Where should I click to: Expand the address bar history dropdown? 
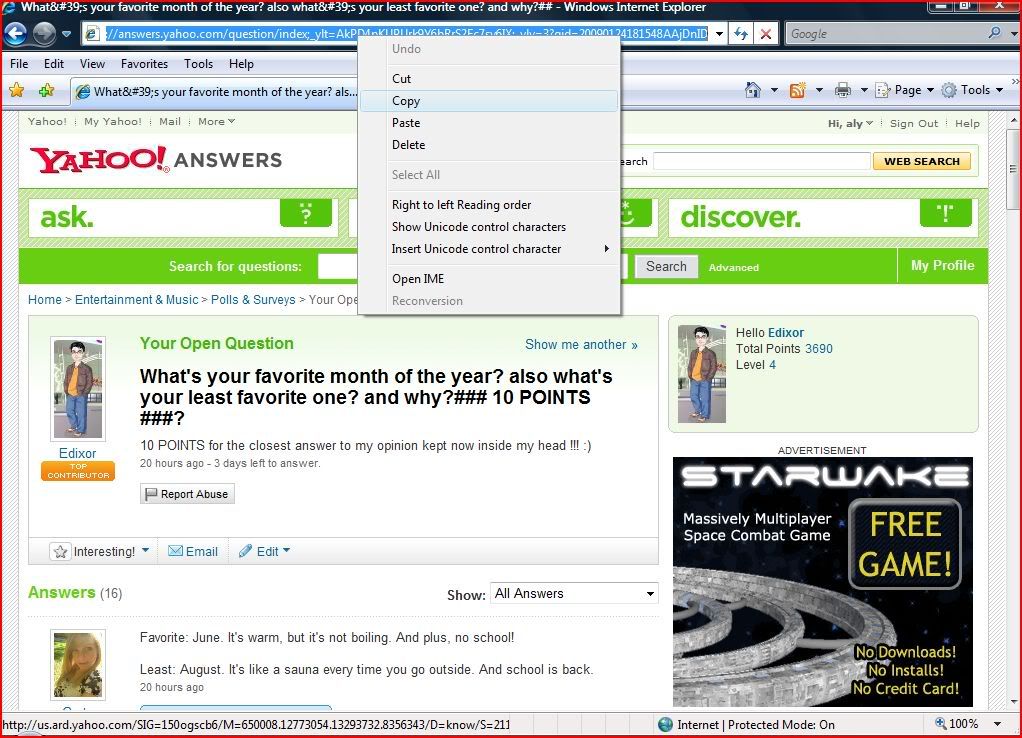pos(719,34)
